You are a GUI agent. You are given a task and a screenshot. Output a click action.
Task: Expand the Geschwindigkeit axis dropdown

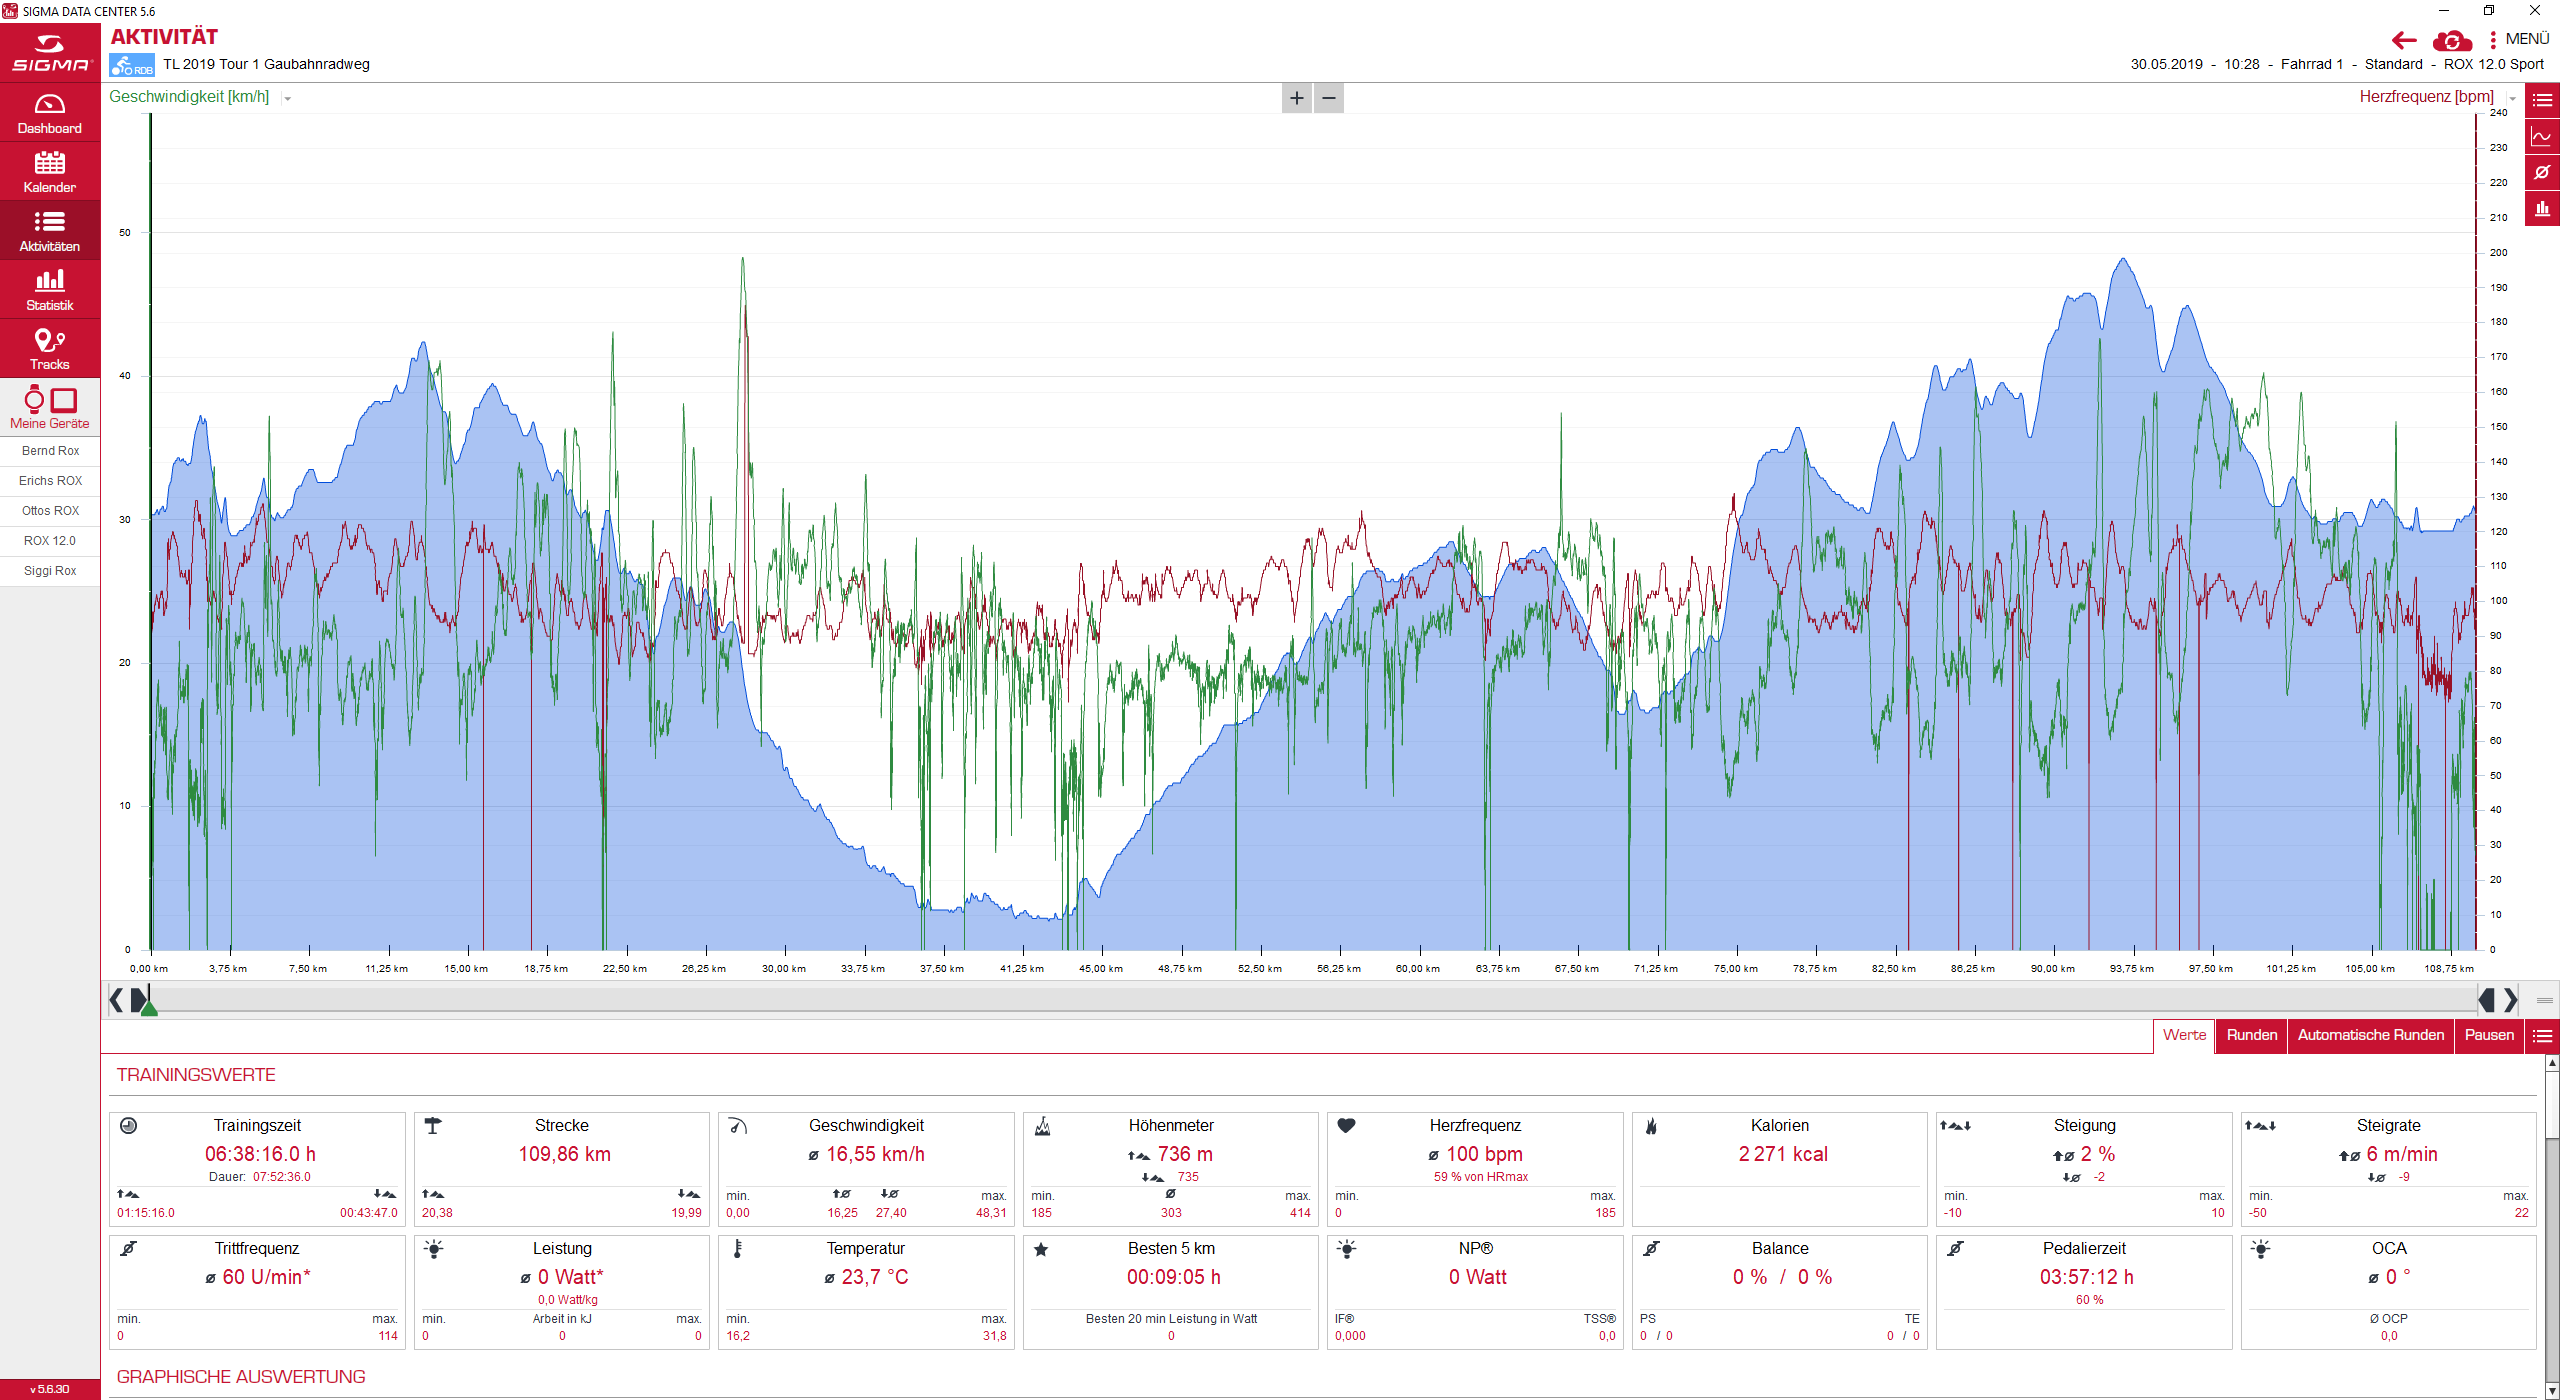click(x=288, y=99)
